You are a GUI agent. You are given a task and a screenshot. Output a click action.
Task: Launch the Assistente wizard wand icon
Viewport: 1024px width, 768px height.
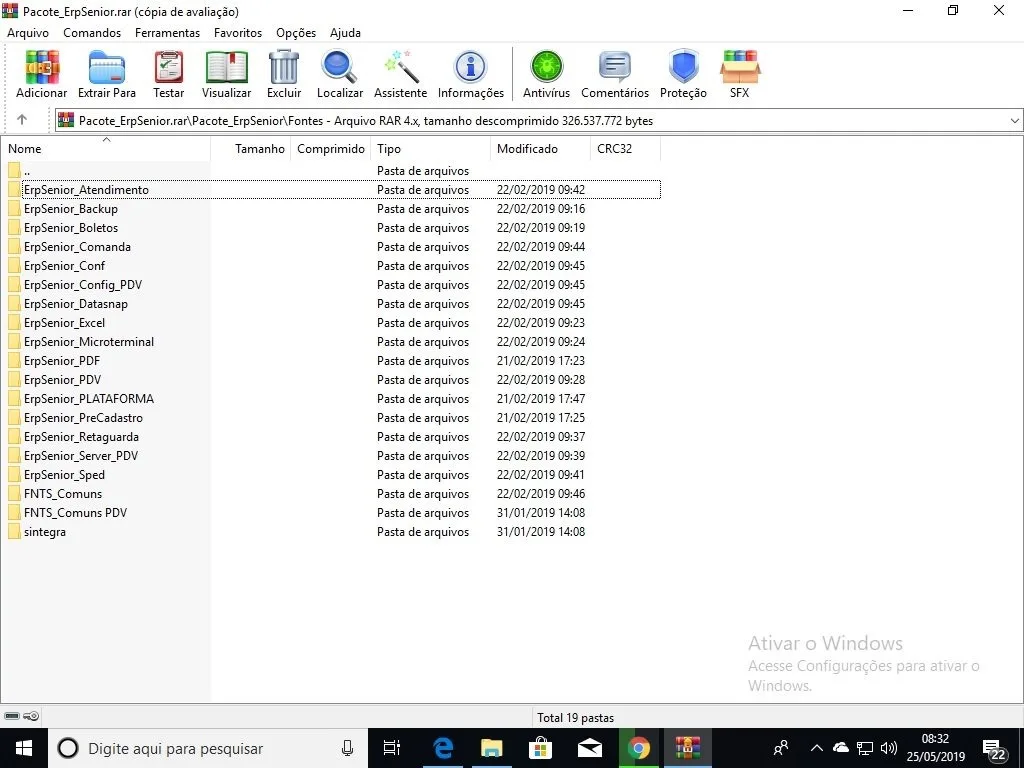click(x=400, y=74)
